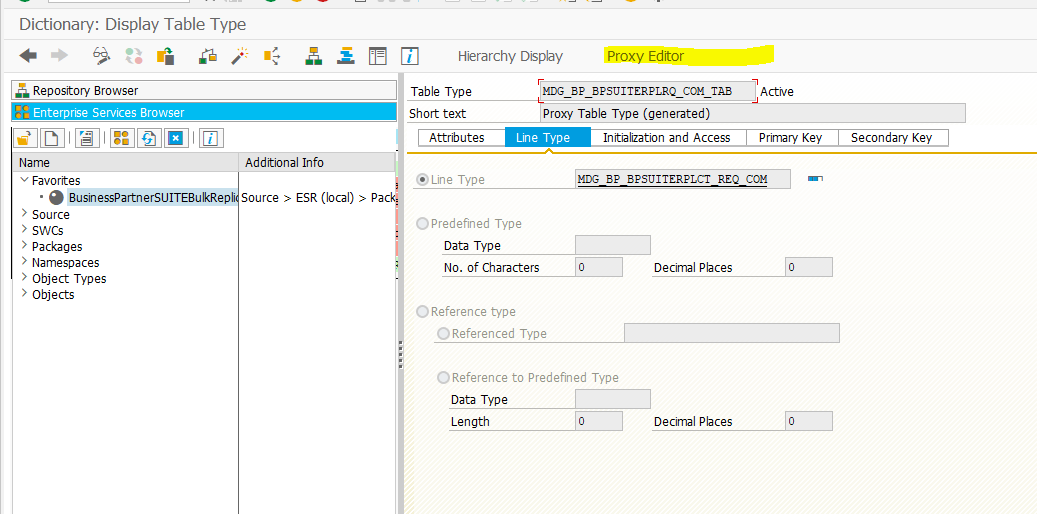Image resolution: width=1037 pixels, height=514 pixels.
Task: Open the Secondary Key tab
Action: pyautogui.click(x=892, y=138)
